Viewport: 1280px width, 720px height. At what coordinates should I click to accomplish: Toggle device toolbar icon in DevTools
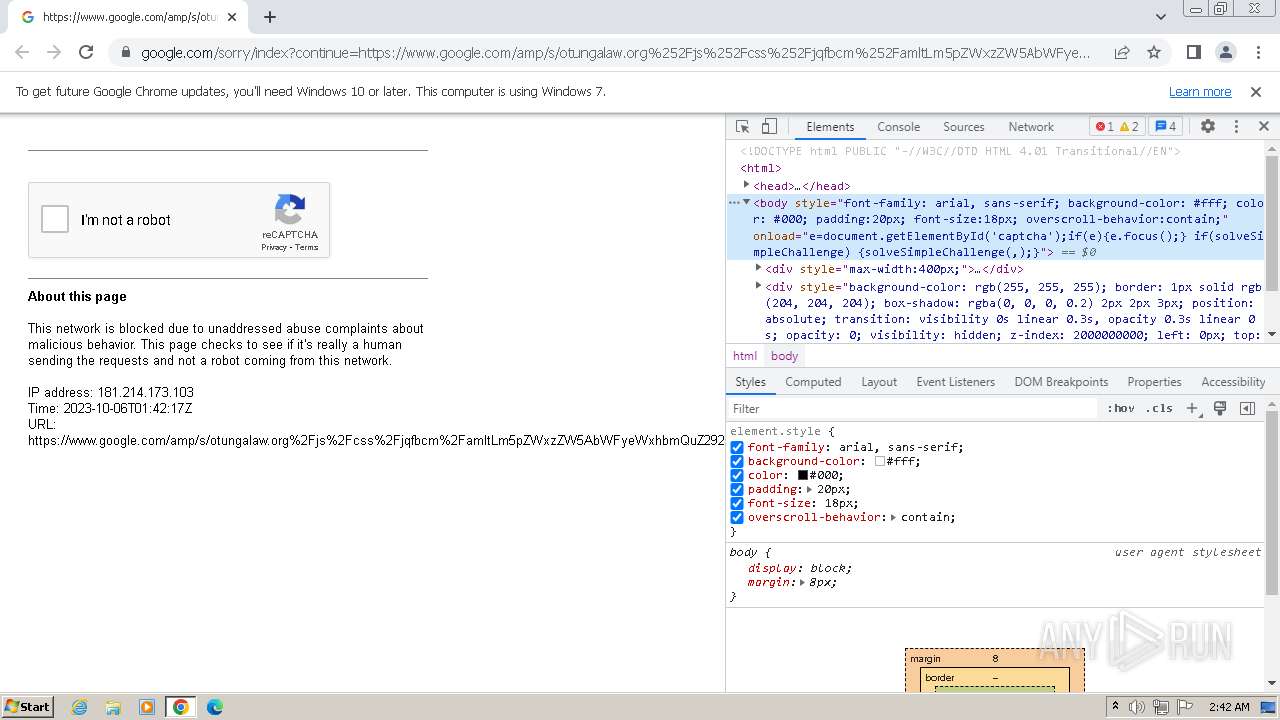click(769, 127)
